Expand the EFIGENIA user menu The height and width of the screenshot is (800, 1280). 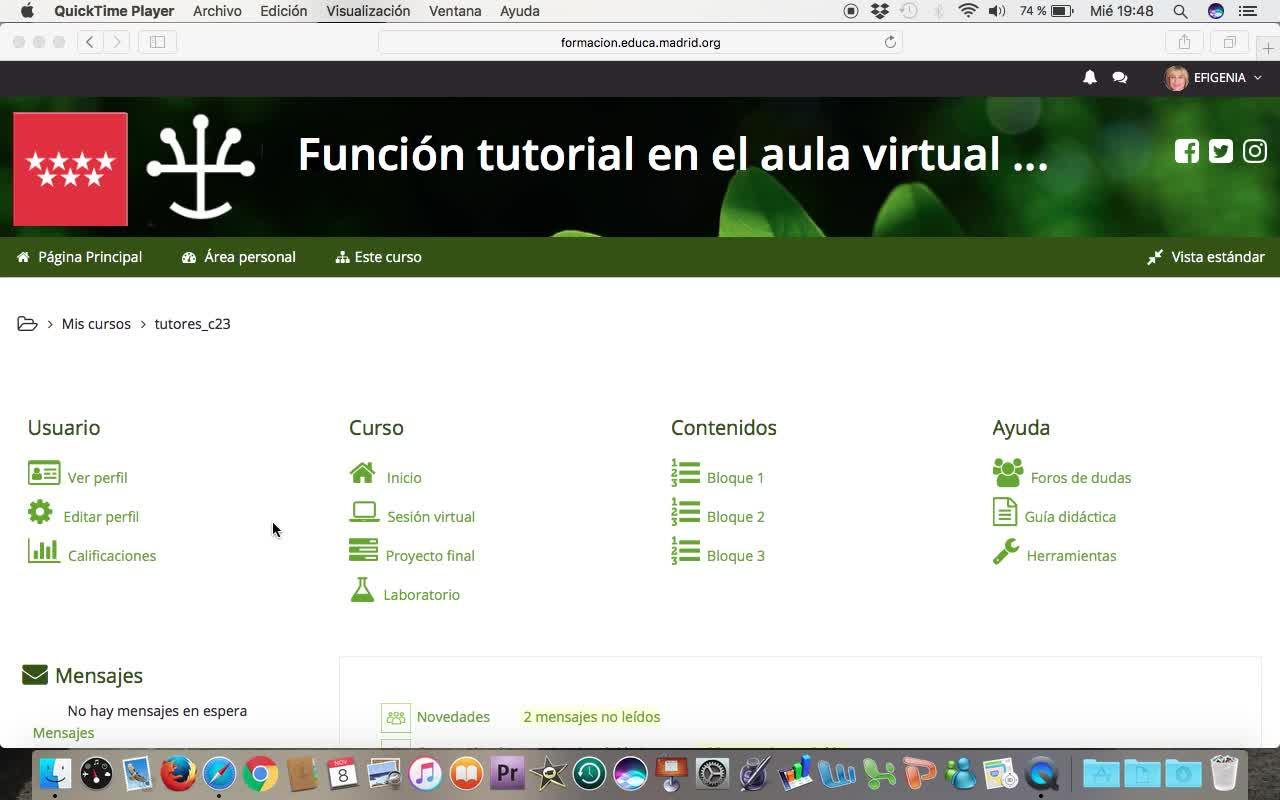click(x=1227, y=78)
